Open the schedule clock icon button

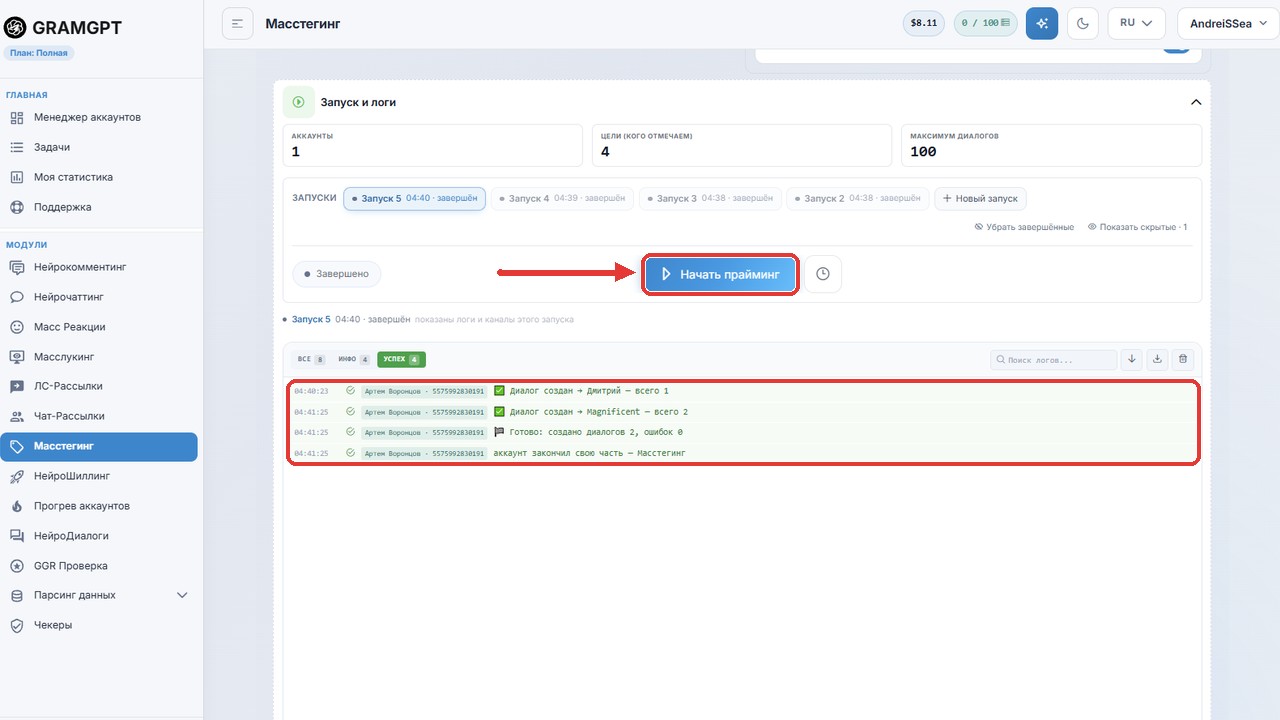823,274
